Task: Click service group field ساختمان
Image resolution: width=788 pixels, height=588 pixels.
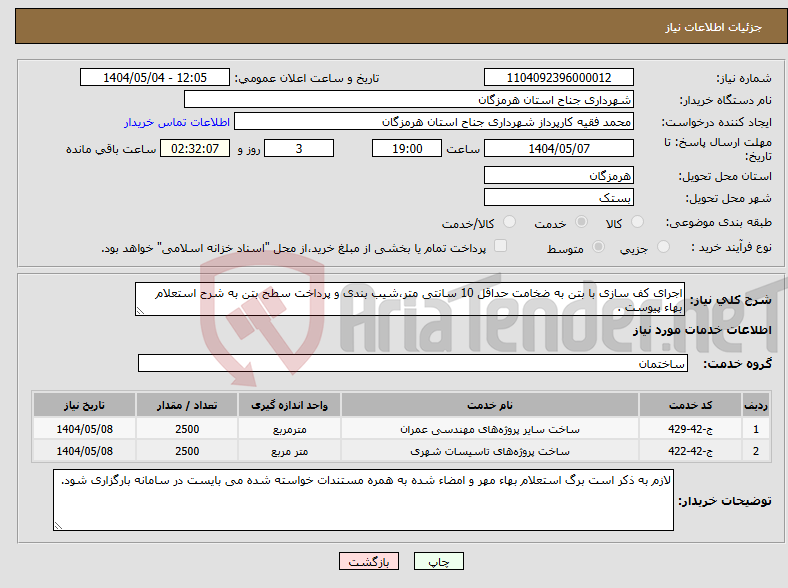Action: (x=413, y=363)
